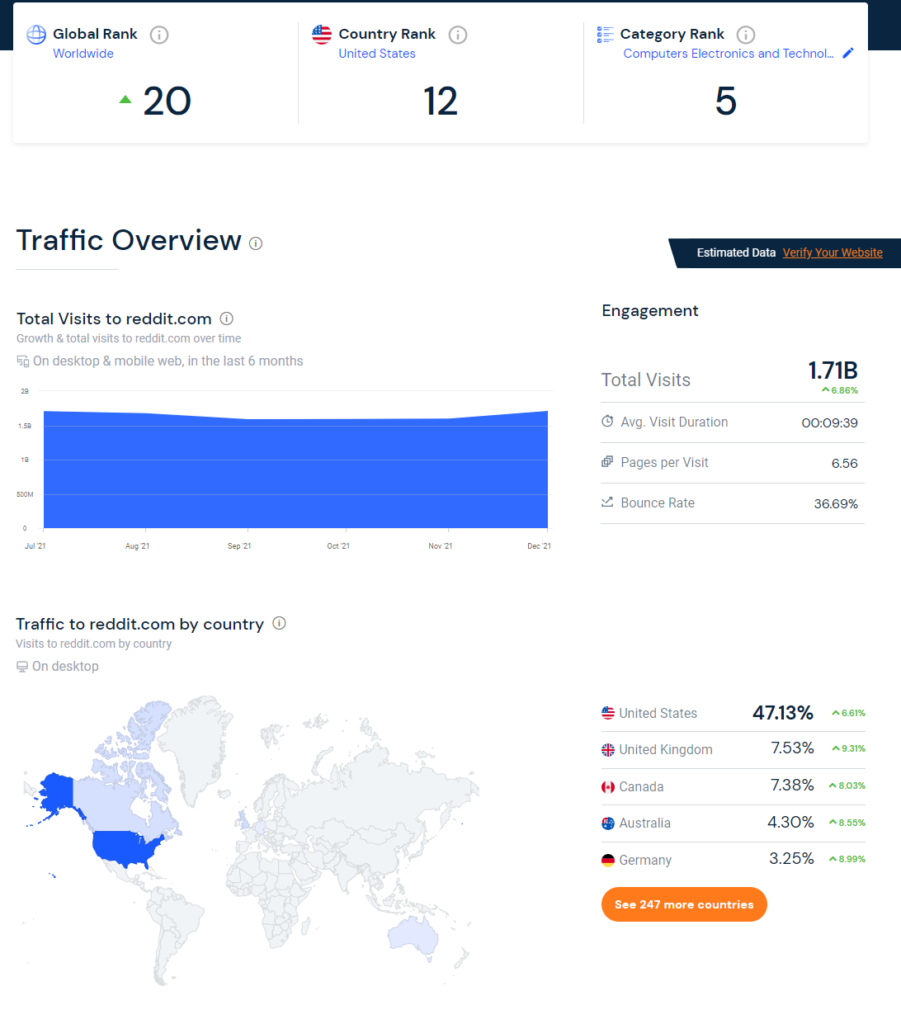901x1024 pixels.
Task: Open the Verify Your Website link
Action: click(832, 253)
